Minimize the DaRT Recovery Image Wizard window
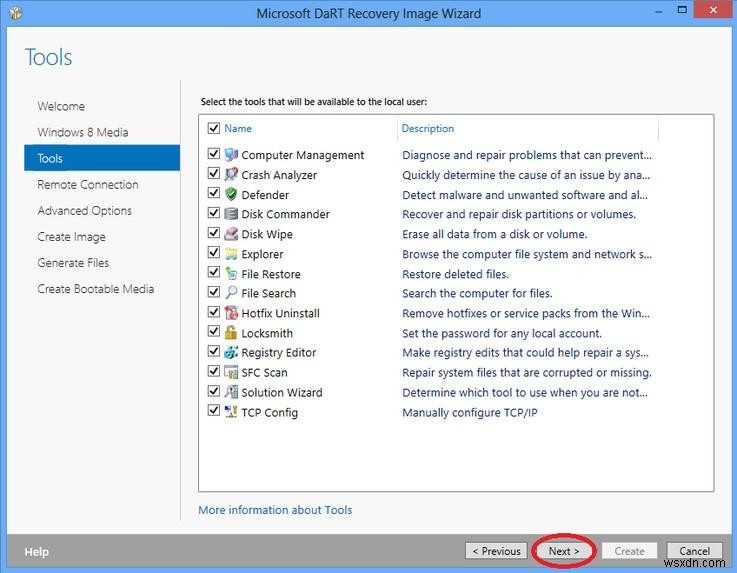The height and width of the screenshot is (573, 737). (x=659, y=10)
